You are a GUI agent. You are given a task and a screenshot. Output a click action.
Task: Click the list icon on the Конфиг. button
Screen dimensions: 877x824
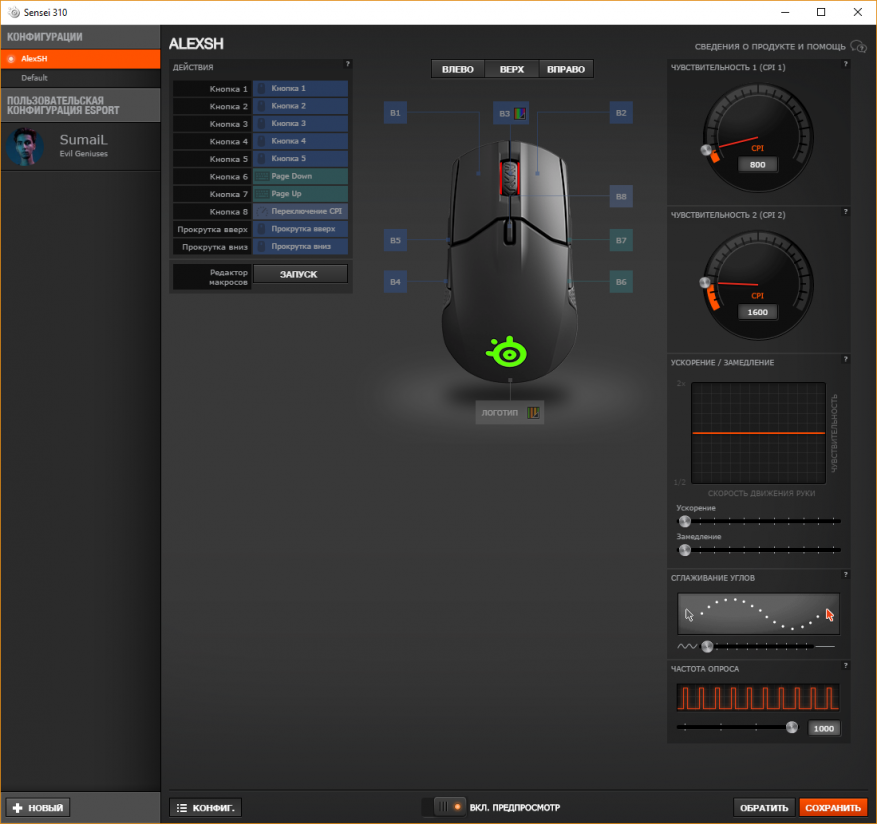pyautogui.click(x=182, y=808)
